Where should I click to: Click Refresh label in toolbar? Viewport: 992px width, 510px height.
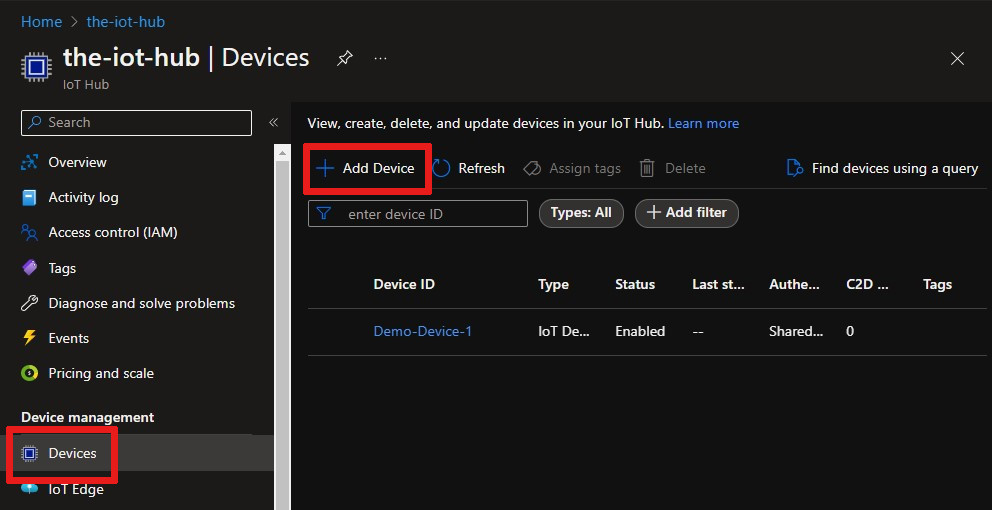(x=481, y=168)
